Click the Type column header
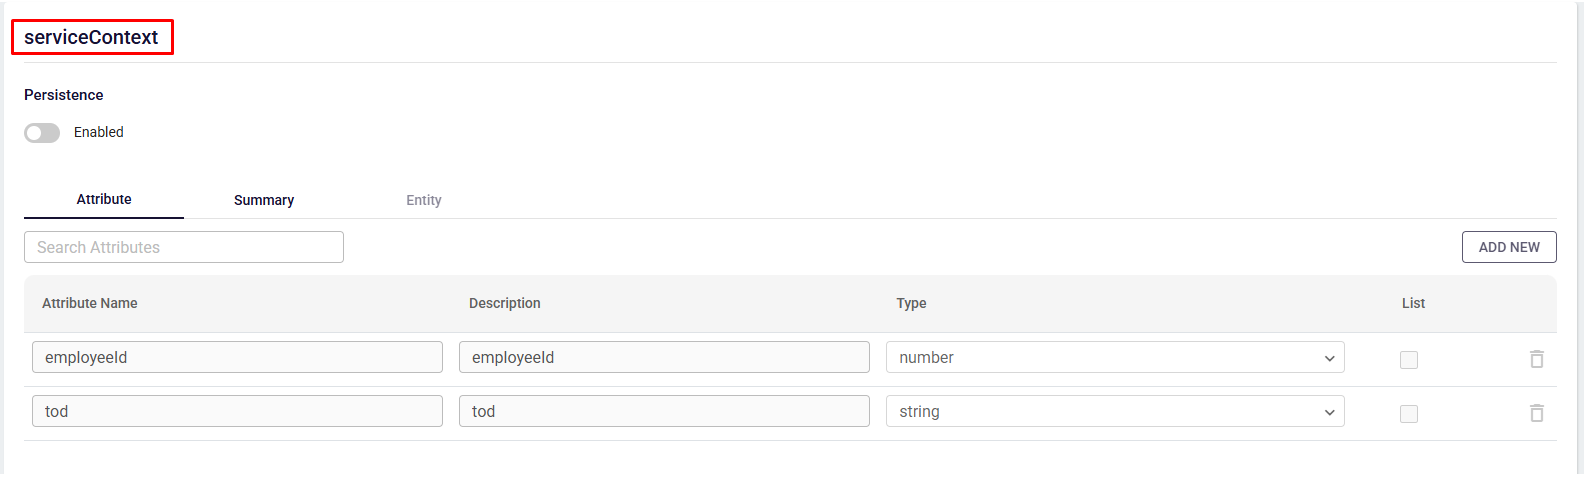The width and height of the screenshot is (1585, 480). click(911, 303)
